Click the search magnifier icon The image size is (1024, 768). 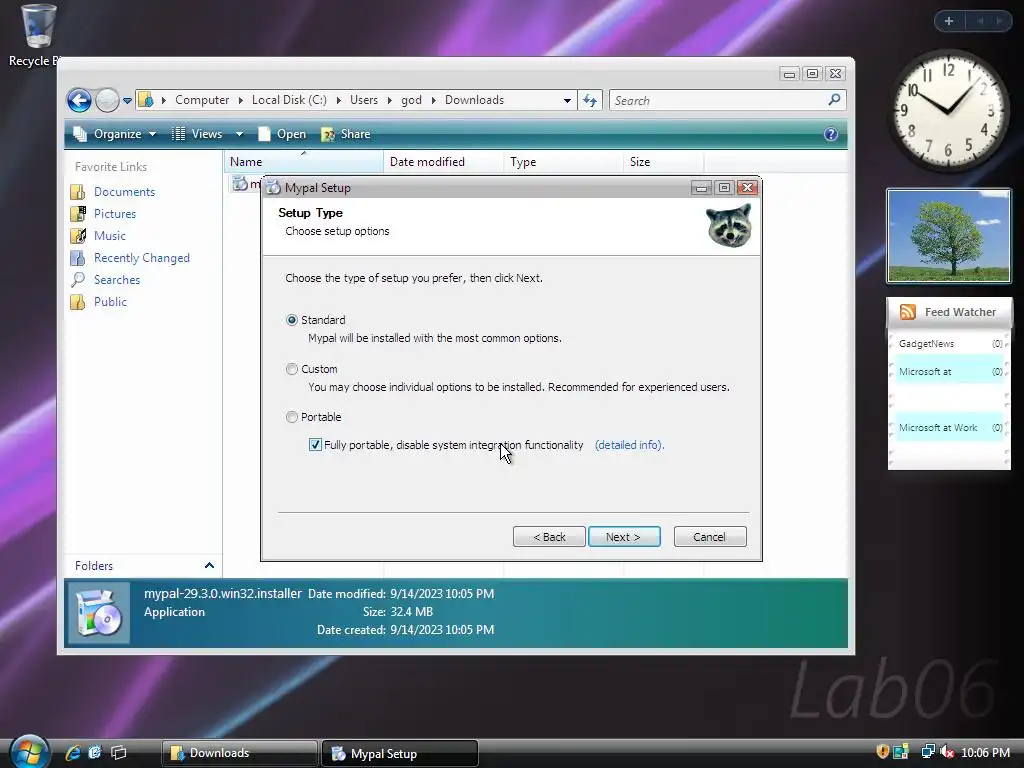coord(834,100)
